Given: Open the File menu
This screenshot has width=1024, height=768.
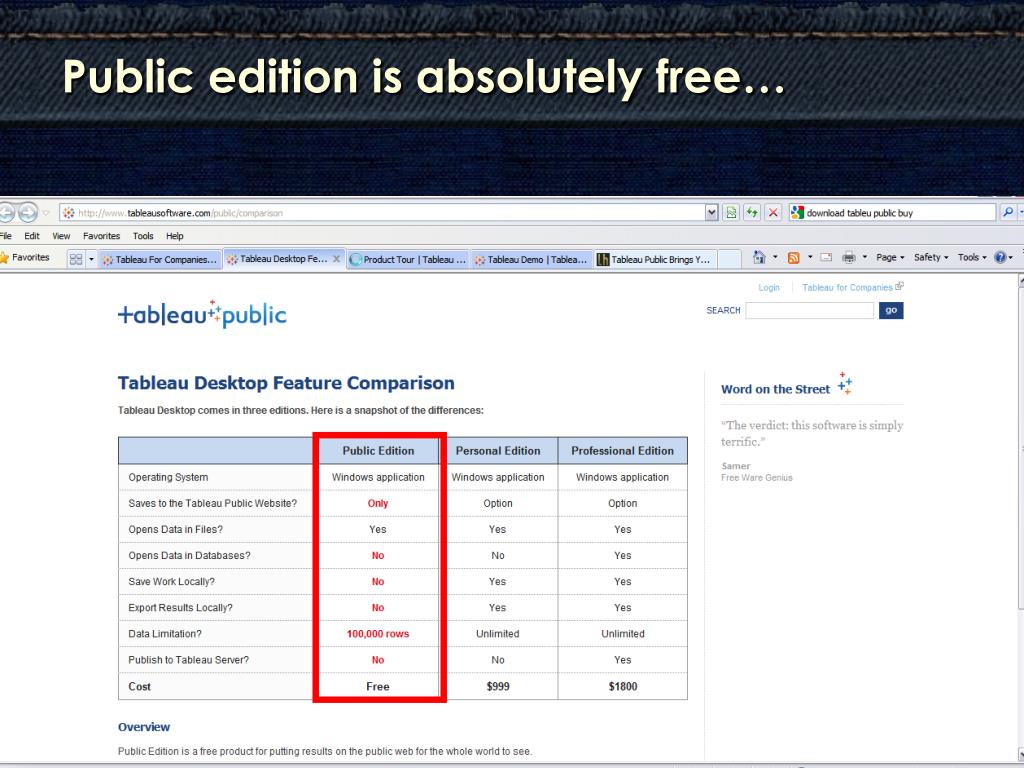Looking at the screenshot, I should (6, 236).
